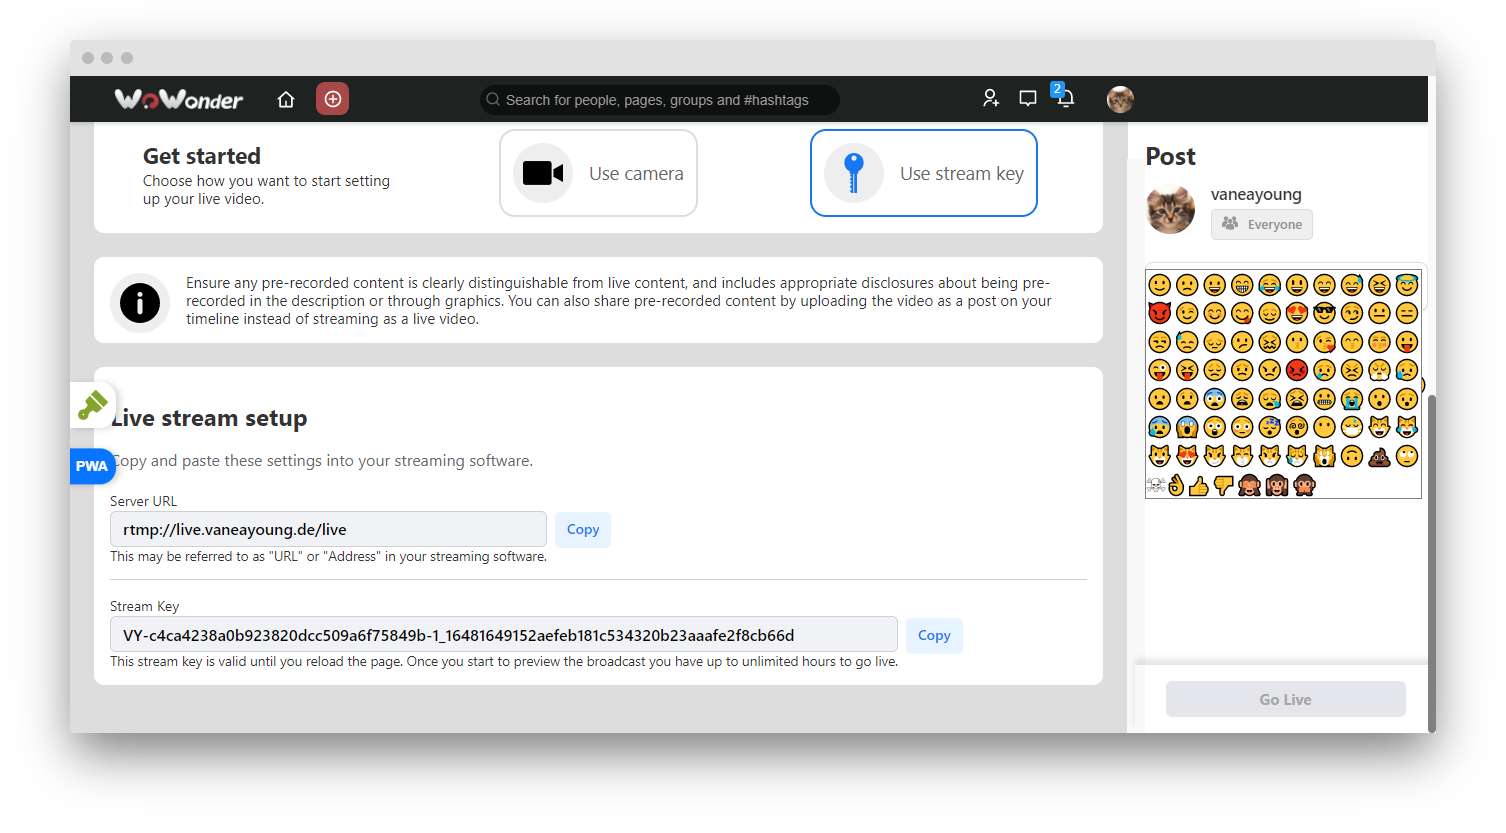The image size is (1506, 833).
Task: Pick the heart-eyes cat emoji
Action: [x=1187, y=456]
